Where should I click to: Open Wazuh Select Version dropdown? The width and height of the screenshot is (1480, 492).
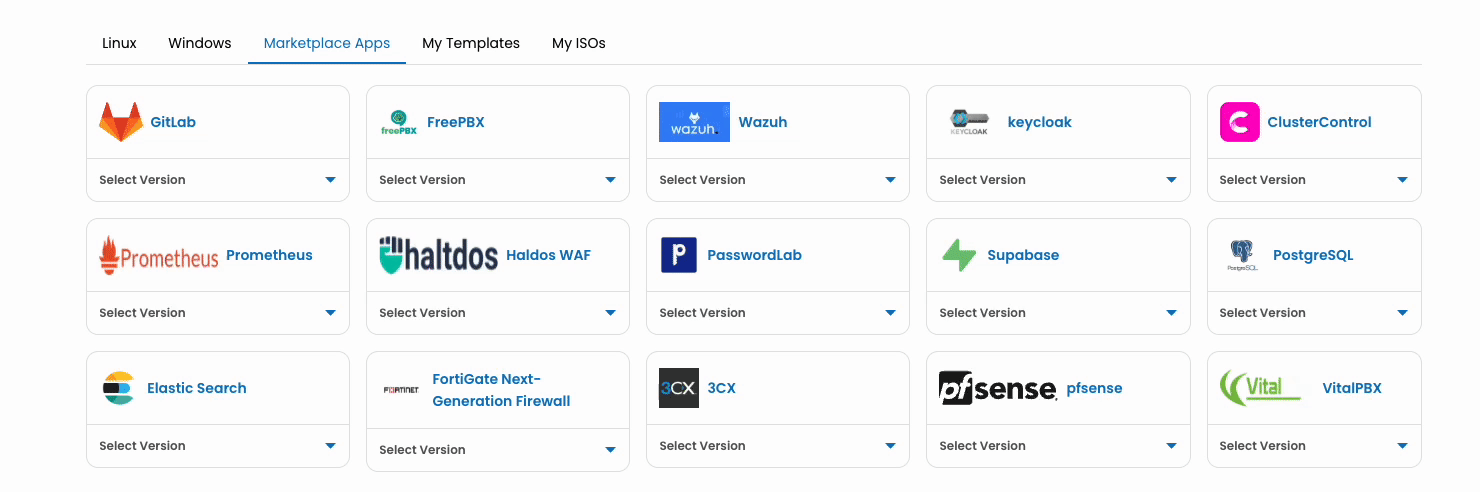point(778,180)
